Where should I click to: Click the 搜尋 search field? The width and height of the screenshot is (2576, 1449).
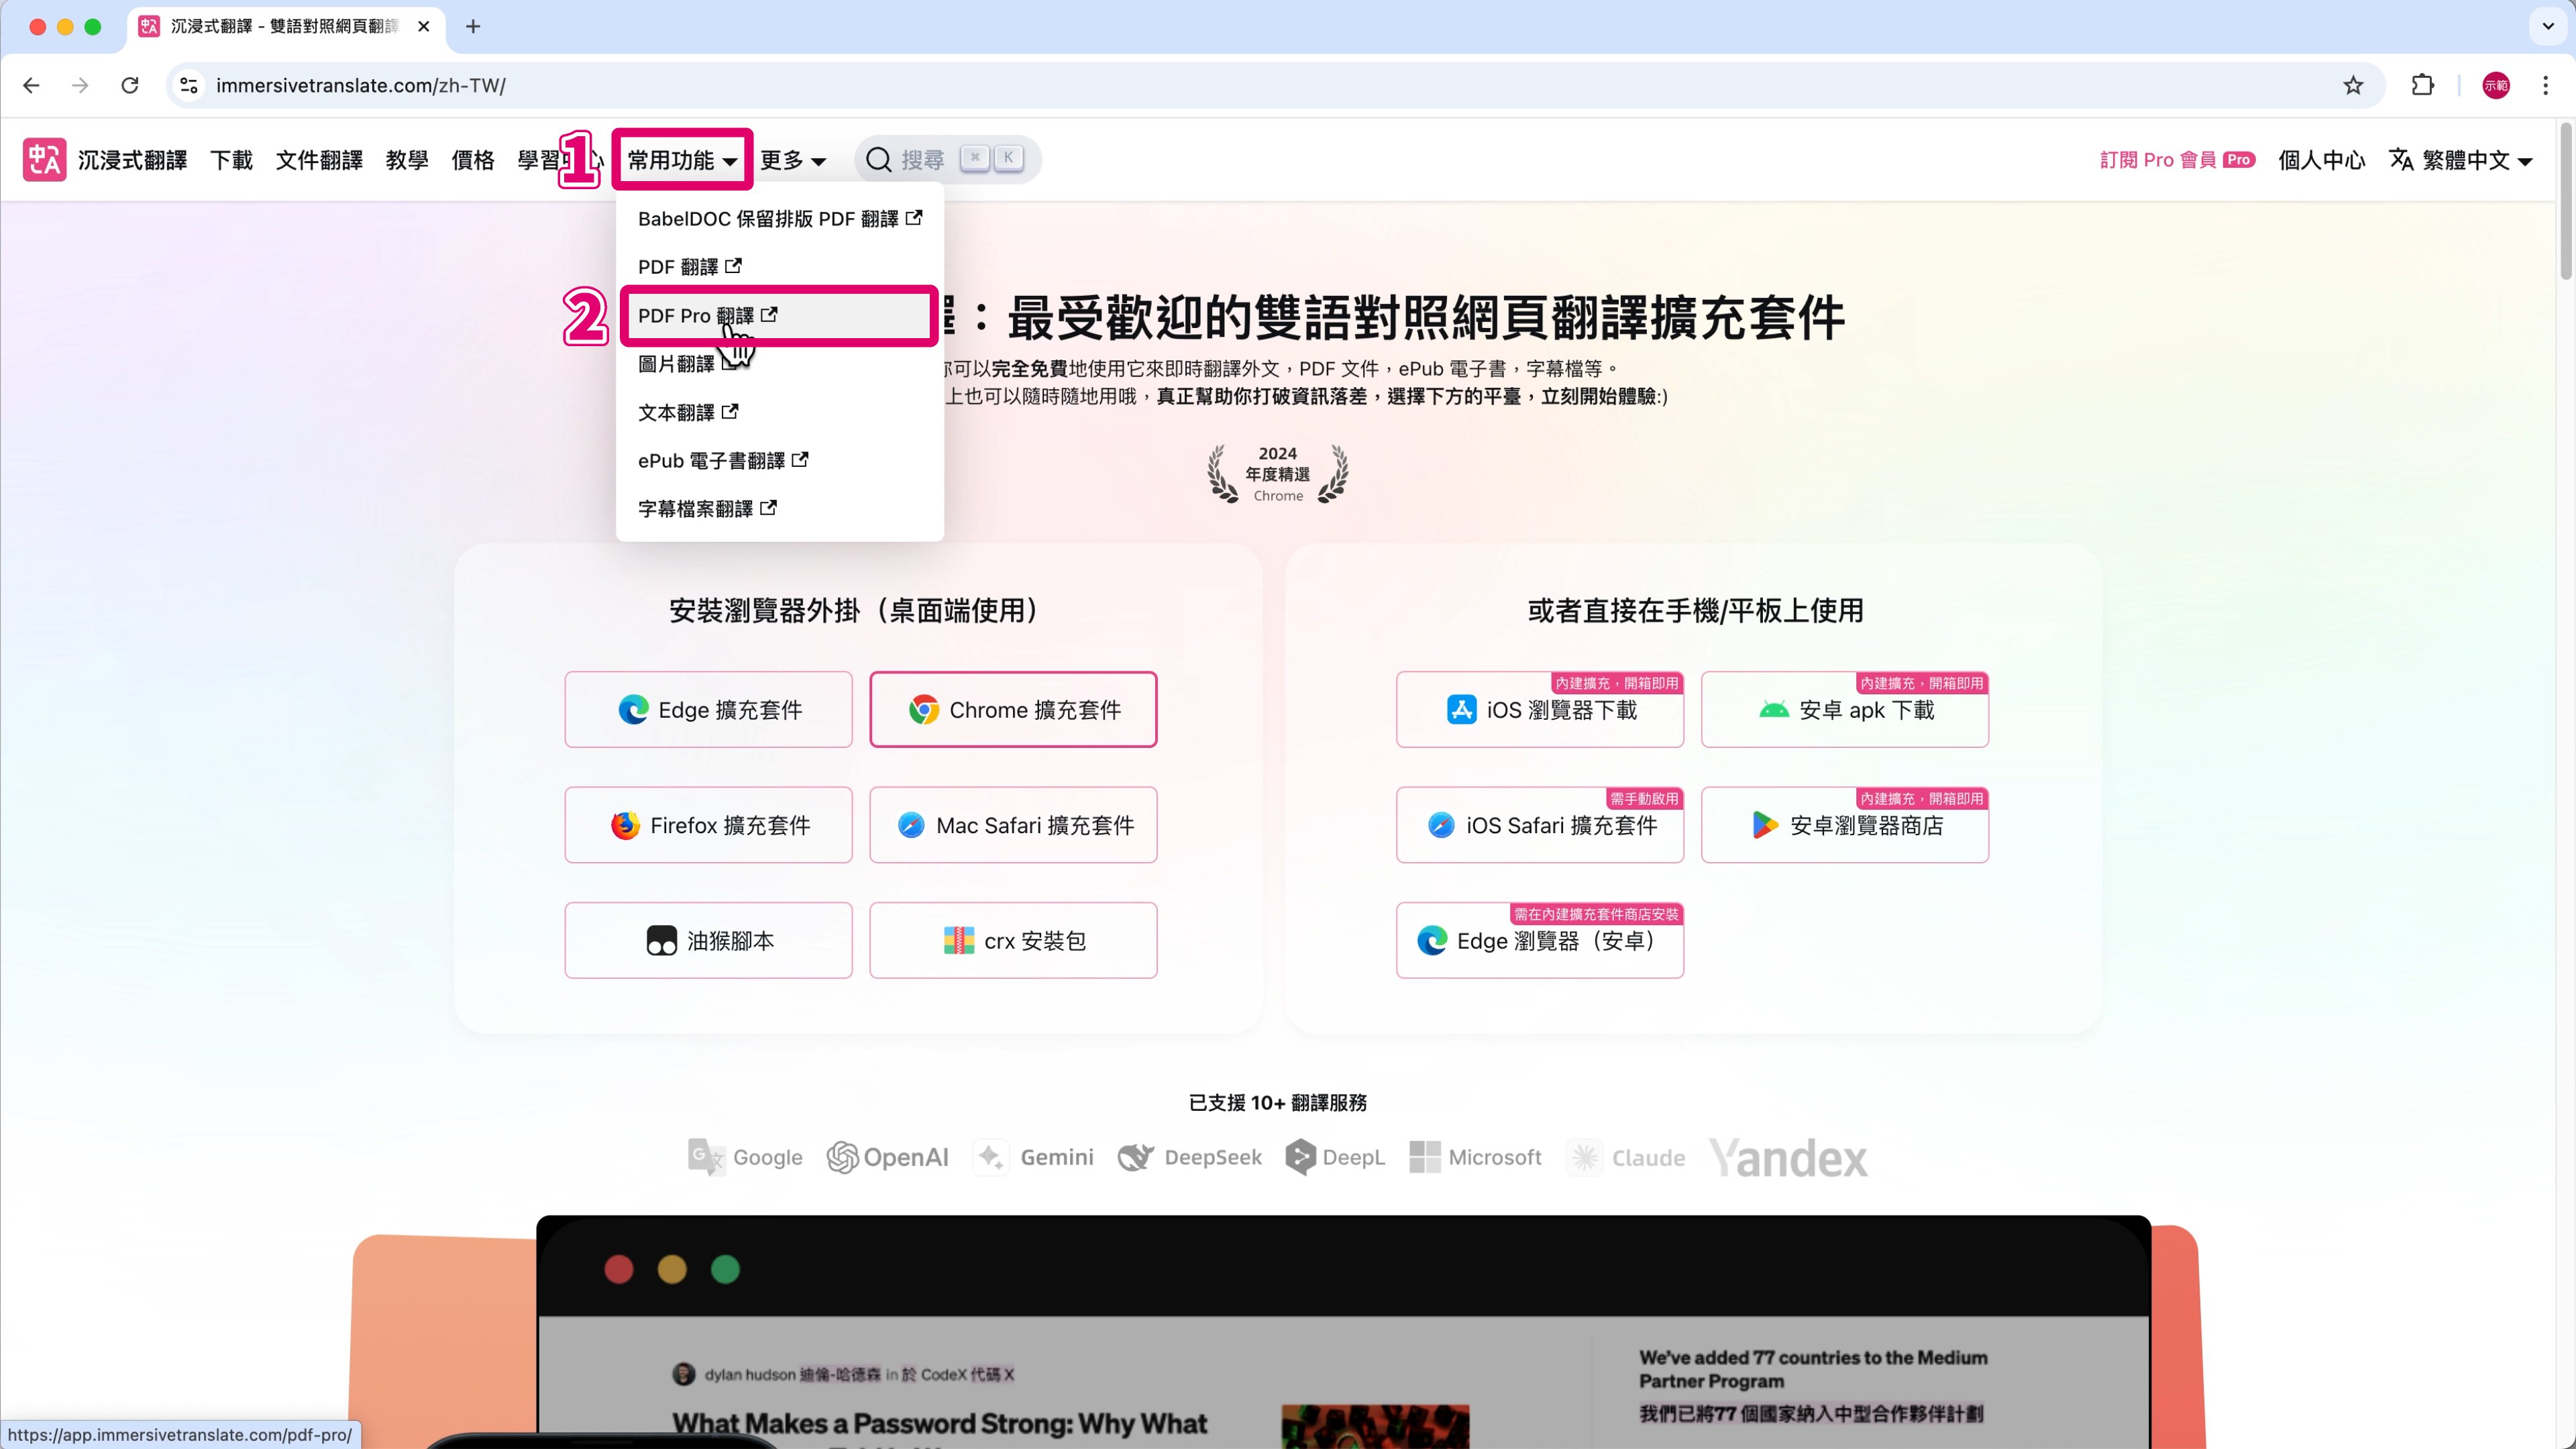click(948, 160)
